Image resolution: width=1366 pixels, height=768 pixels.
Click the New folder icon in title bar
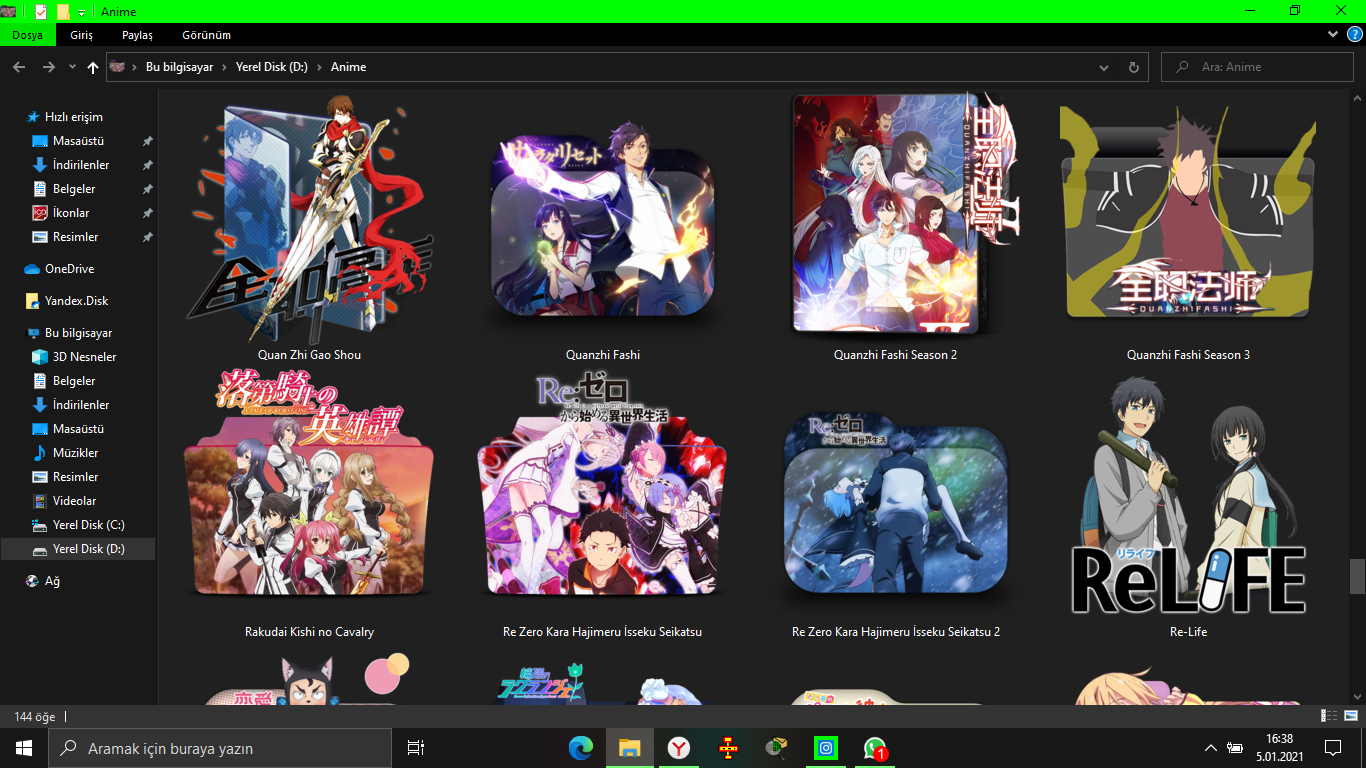63,12
